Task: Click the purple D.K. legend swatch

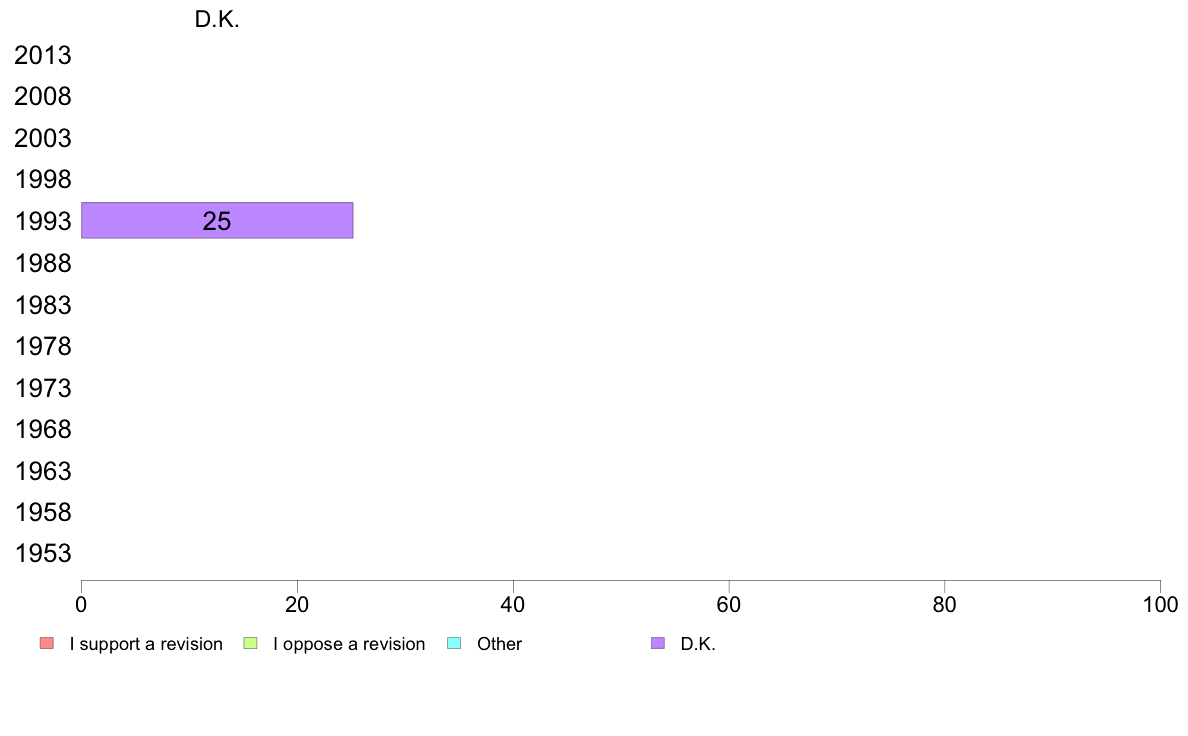Action: 658,644
